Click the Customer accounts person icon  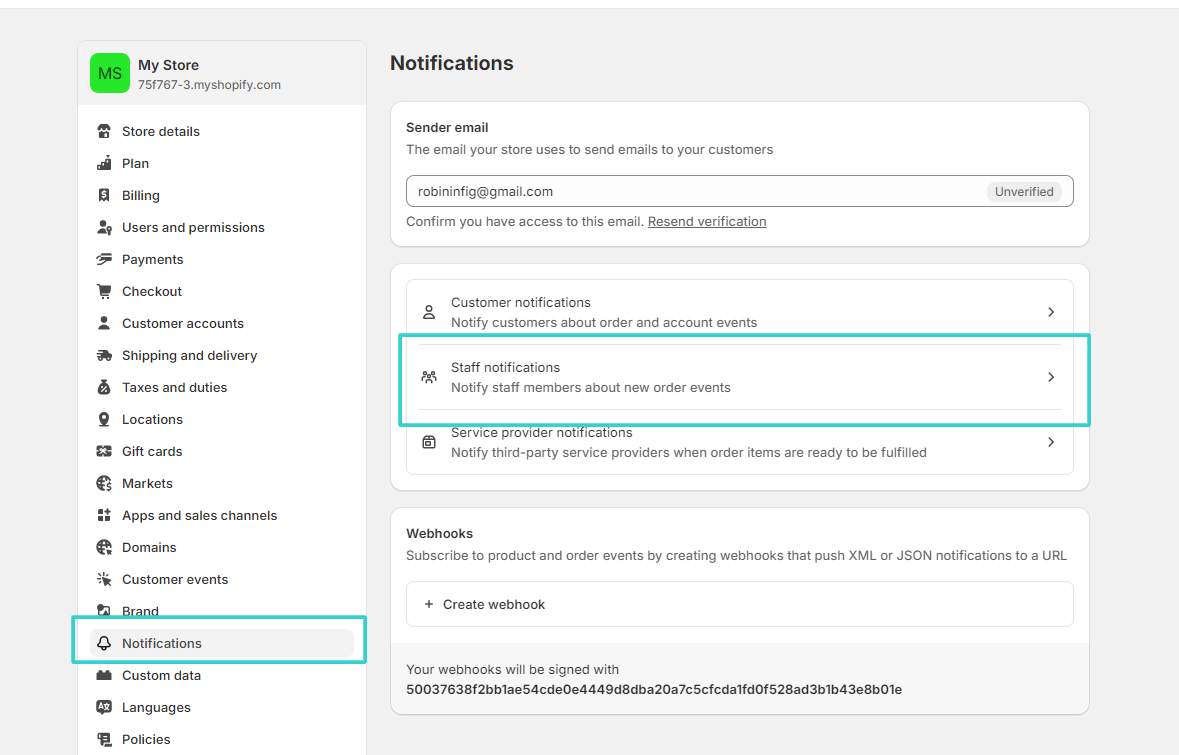[x=104, y=323]
